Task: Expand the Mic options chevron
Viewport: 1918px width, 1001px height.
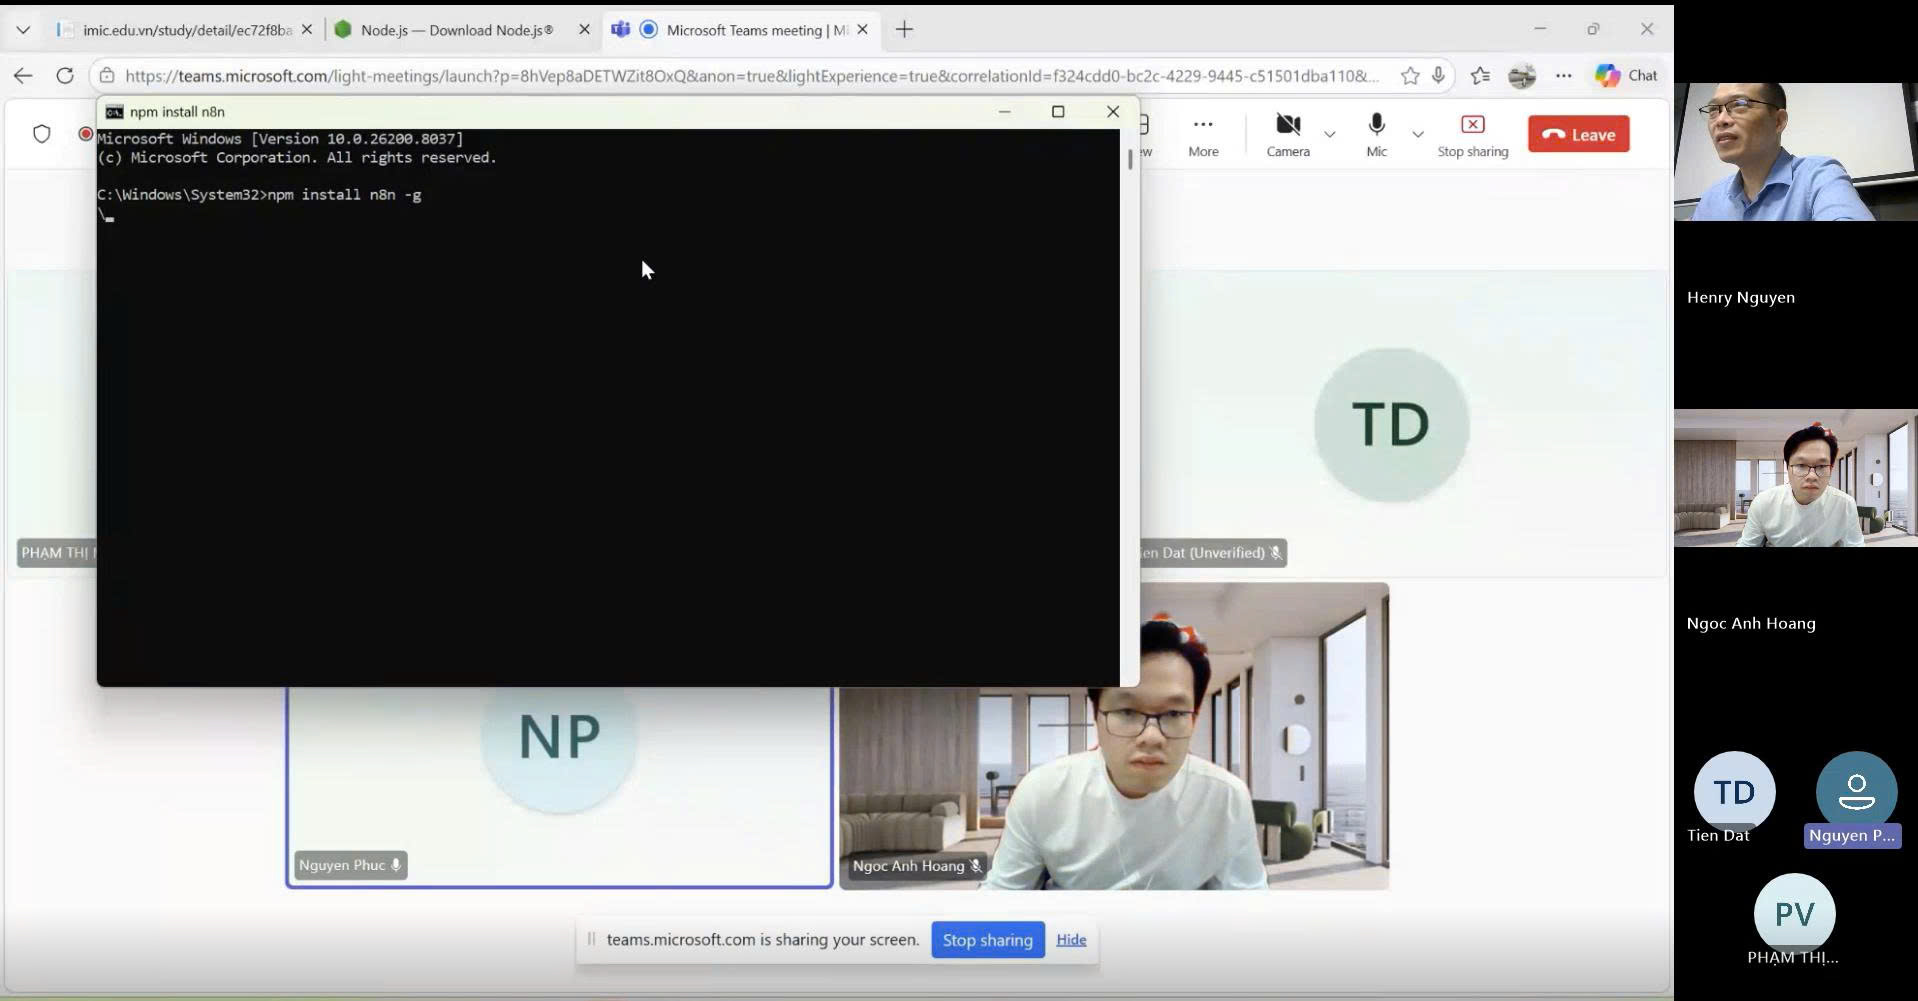Action: 1417,134
